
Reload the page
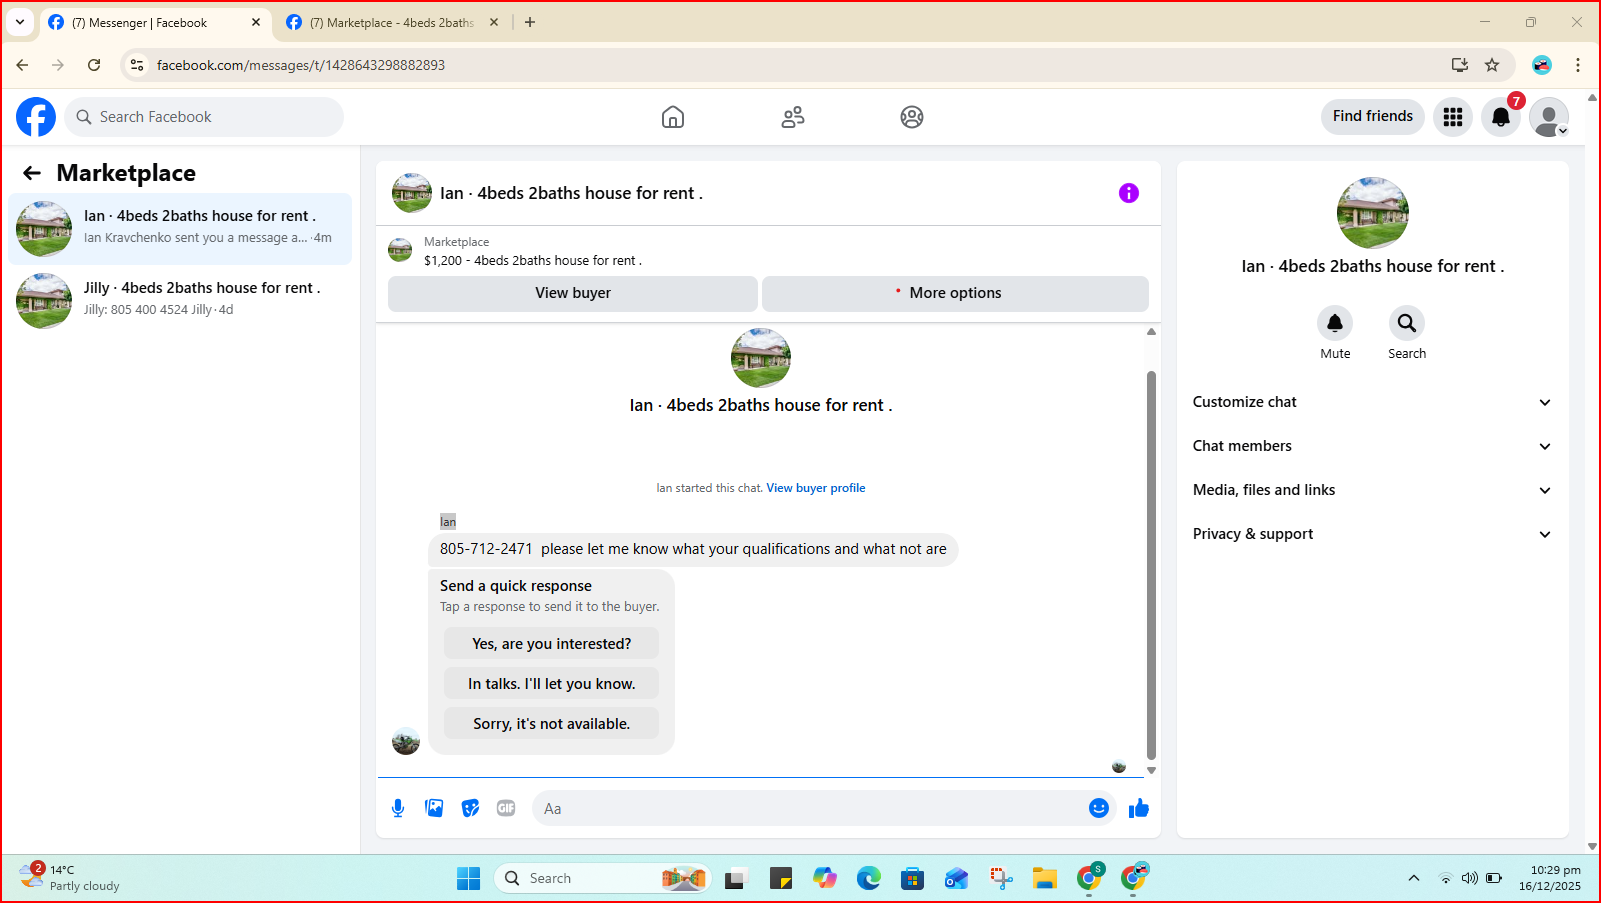94,65
